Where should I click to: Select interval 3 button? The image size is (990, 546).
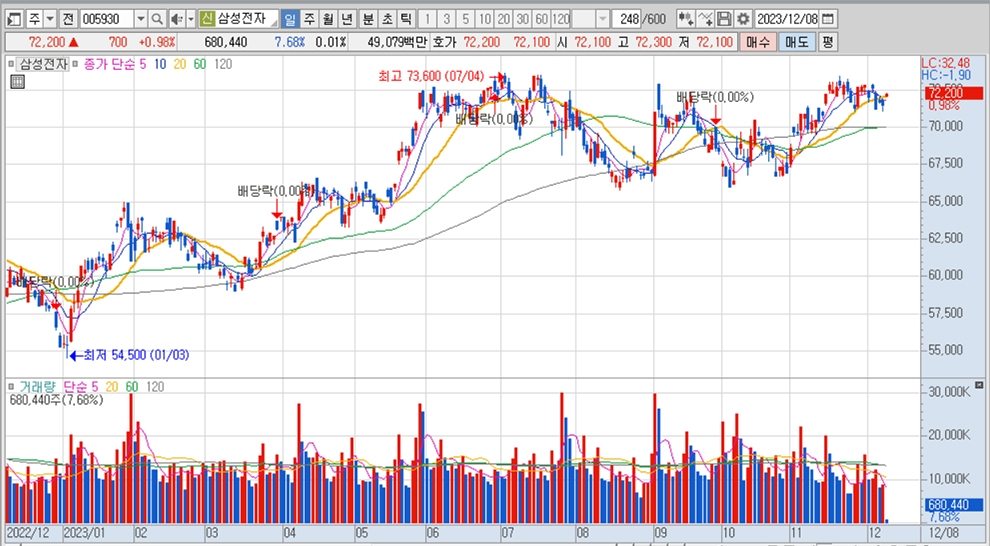(x=447, y=19)
